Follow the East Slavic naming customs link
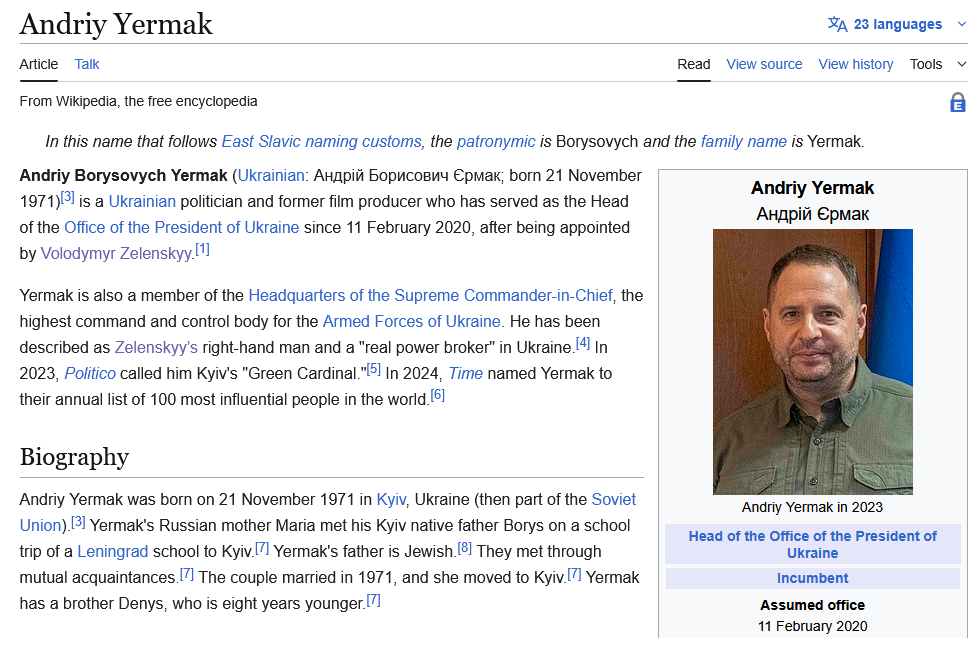This screenshot has width=978, height=652. tap(321, 142)
